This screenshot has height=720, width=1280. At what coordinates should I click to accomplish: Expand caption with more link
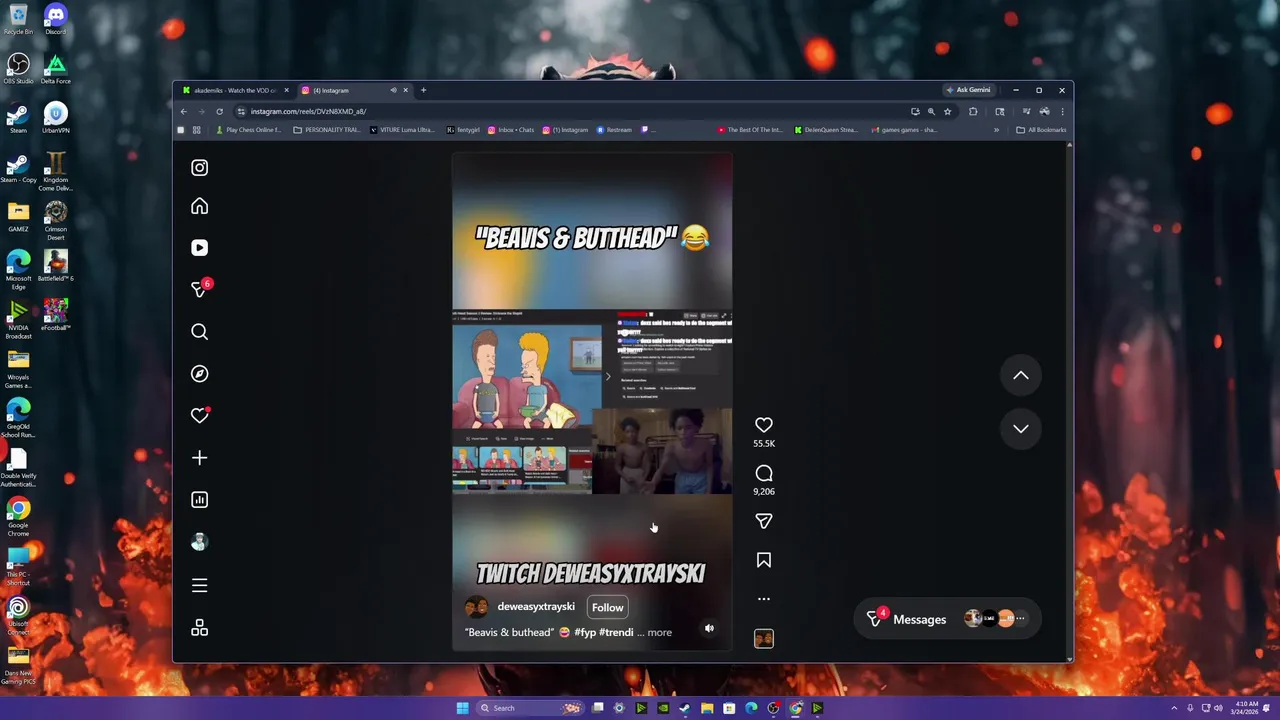[x=659, y=632]
